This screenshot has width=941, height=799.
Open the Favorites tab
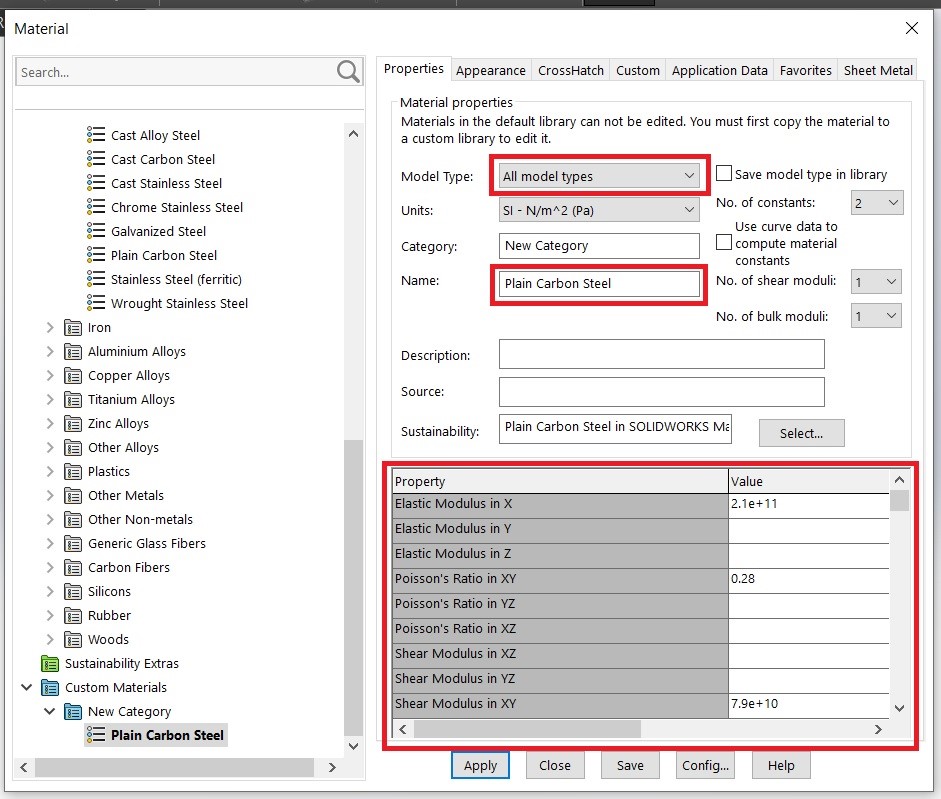[x=805, y=70]
